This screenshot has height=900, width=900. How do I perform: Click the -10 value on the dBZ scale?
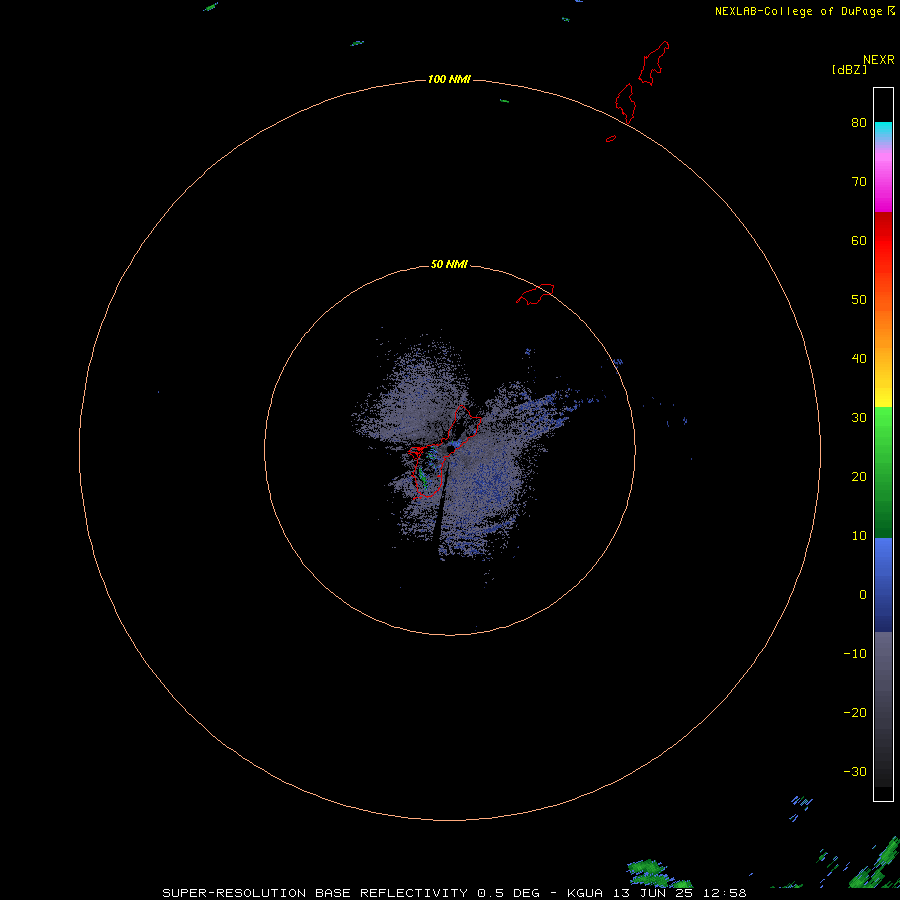tap(855, 654)
